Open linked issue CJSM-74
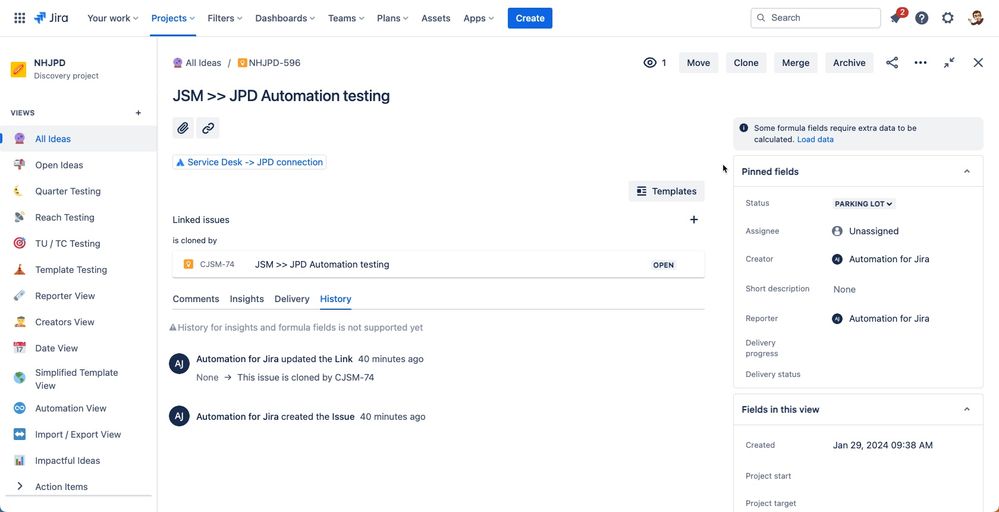The width and height of the screenshot is (999, 512). pos(438,264)
